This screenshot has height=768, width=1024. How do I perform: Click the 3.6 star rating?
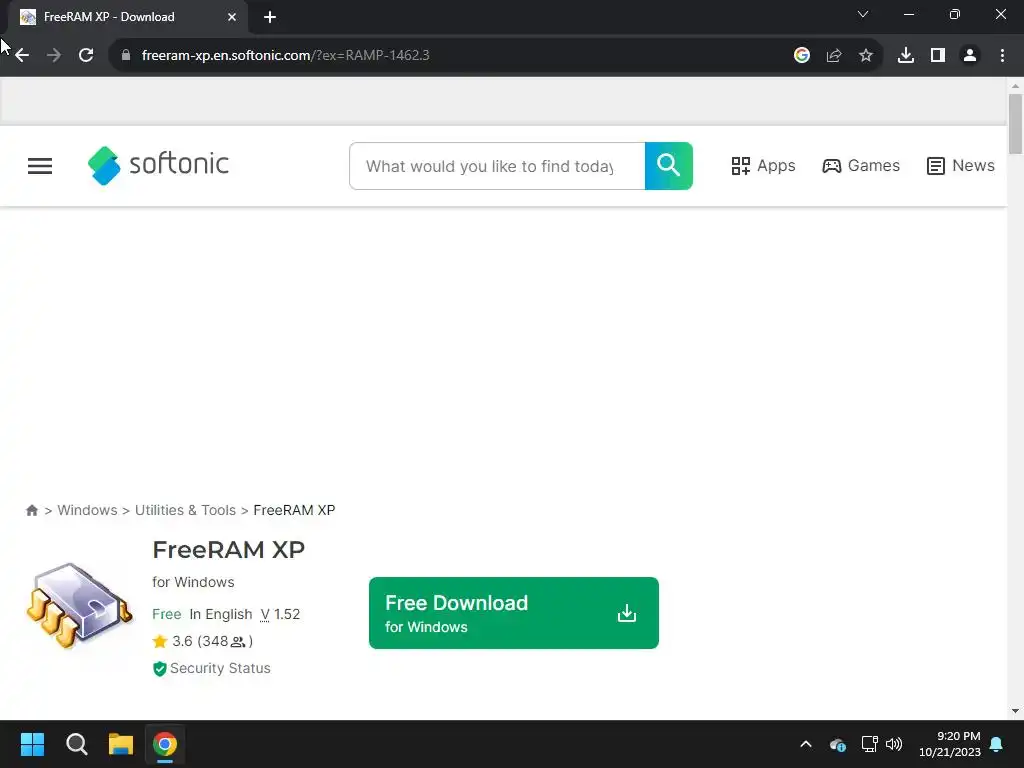pos(202,641)
